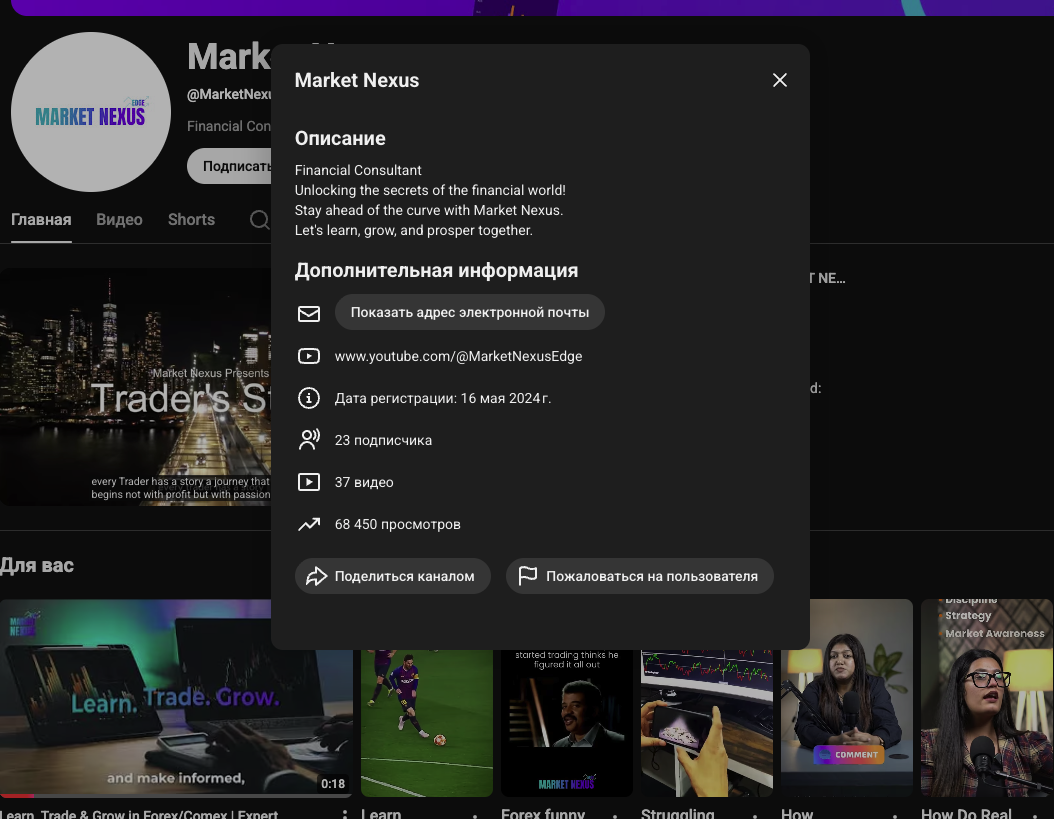
Task: Open the short with COMMENT badge thumbnail
Action: (x=847, y=698)
